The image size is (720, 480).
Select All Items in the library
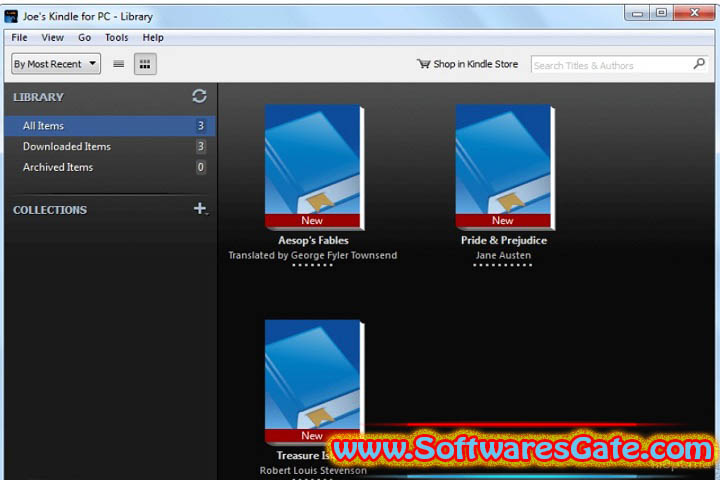pyautogui.click(x=109, y=126)
